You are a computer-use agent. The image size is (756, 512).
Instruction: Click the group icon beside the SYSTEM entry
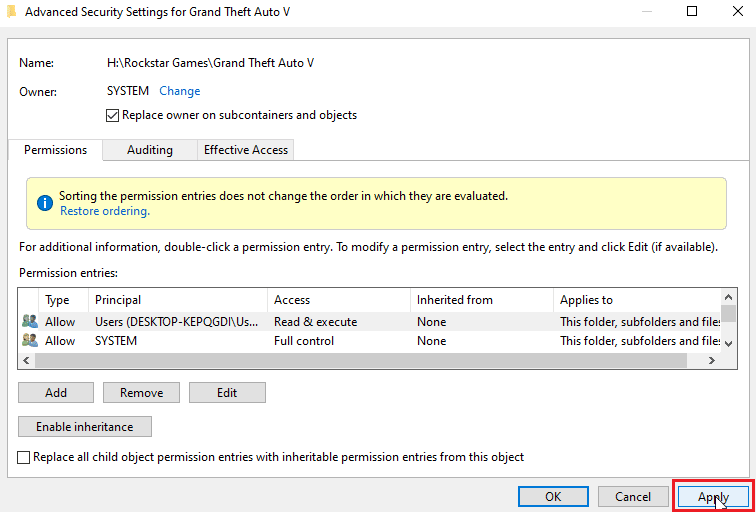30,341
